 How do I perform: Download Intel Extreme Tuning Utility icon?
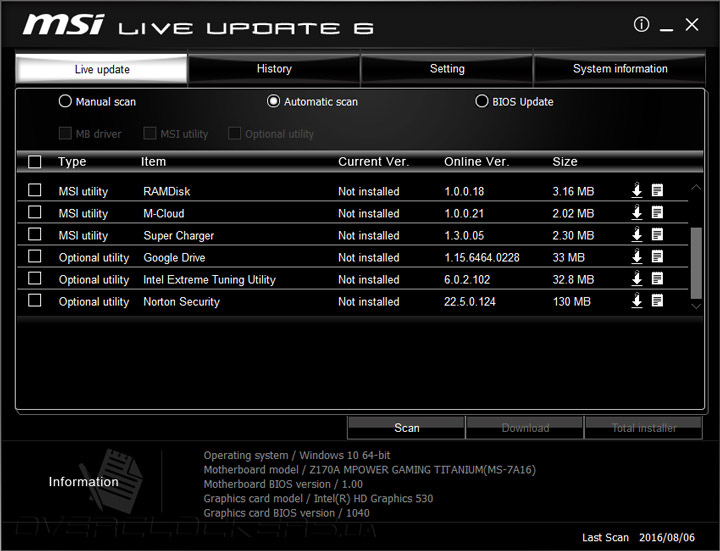click(x=637, y=278)
